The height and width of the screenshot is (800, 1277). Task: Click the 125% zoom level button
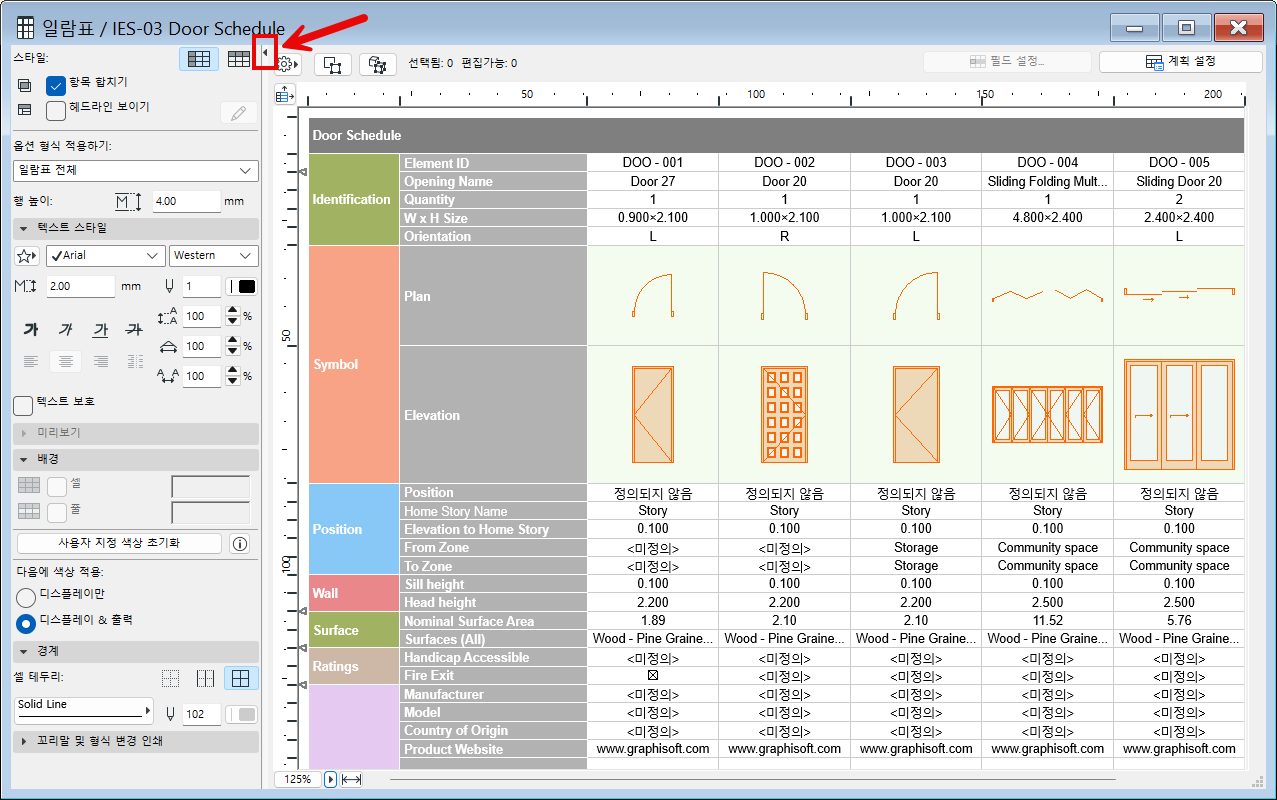(298, 780)
